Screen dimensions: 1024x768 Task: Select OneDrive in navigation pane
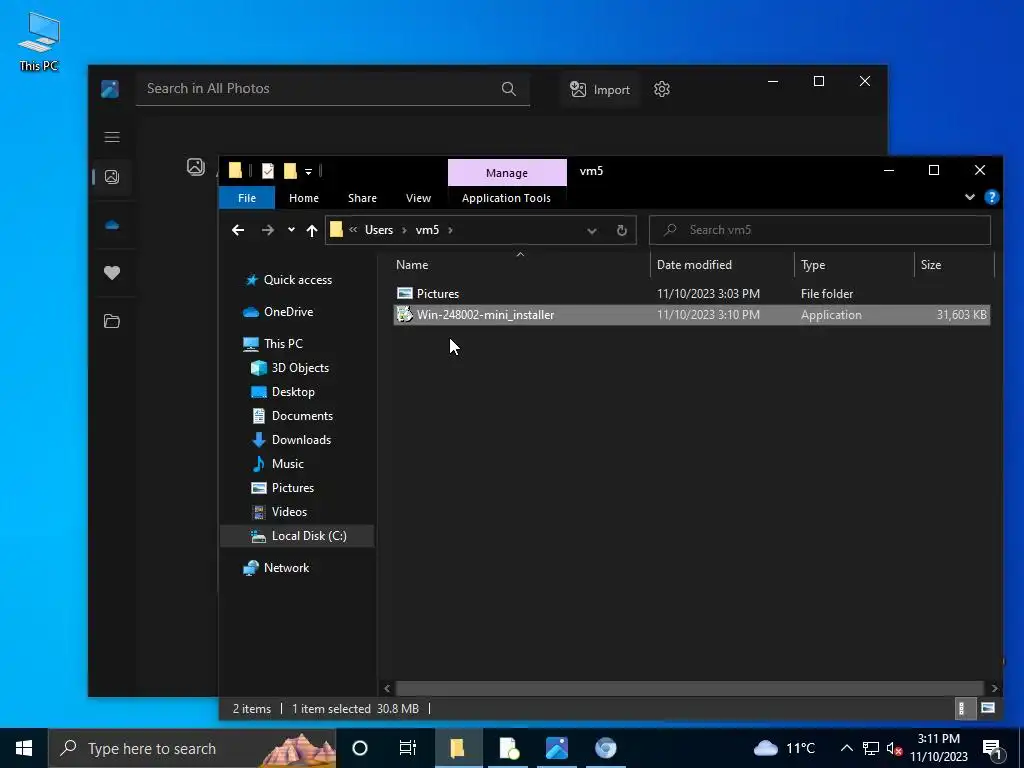point(288,312)
